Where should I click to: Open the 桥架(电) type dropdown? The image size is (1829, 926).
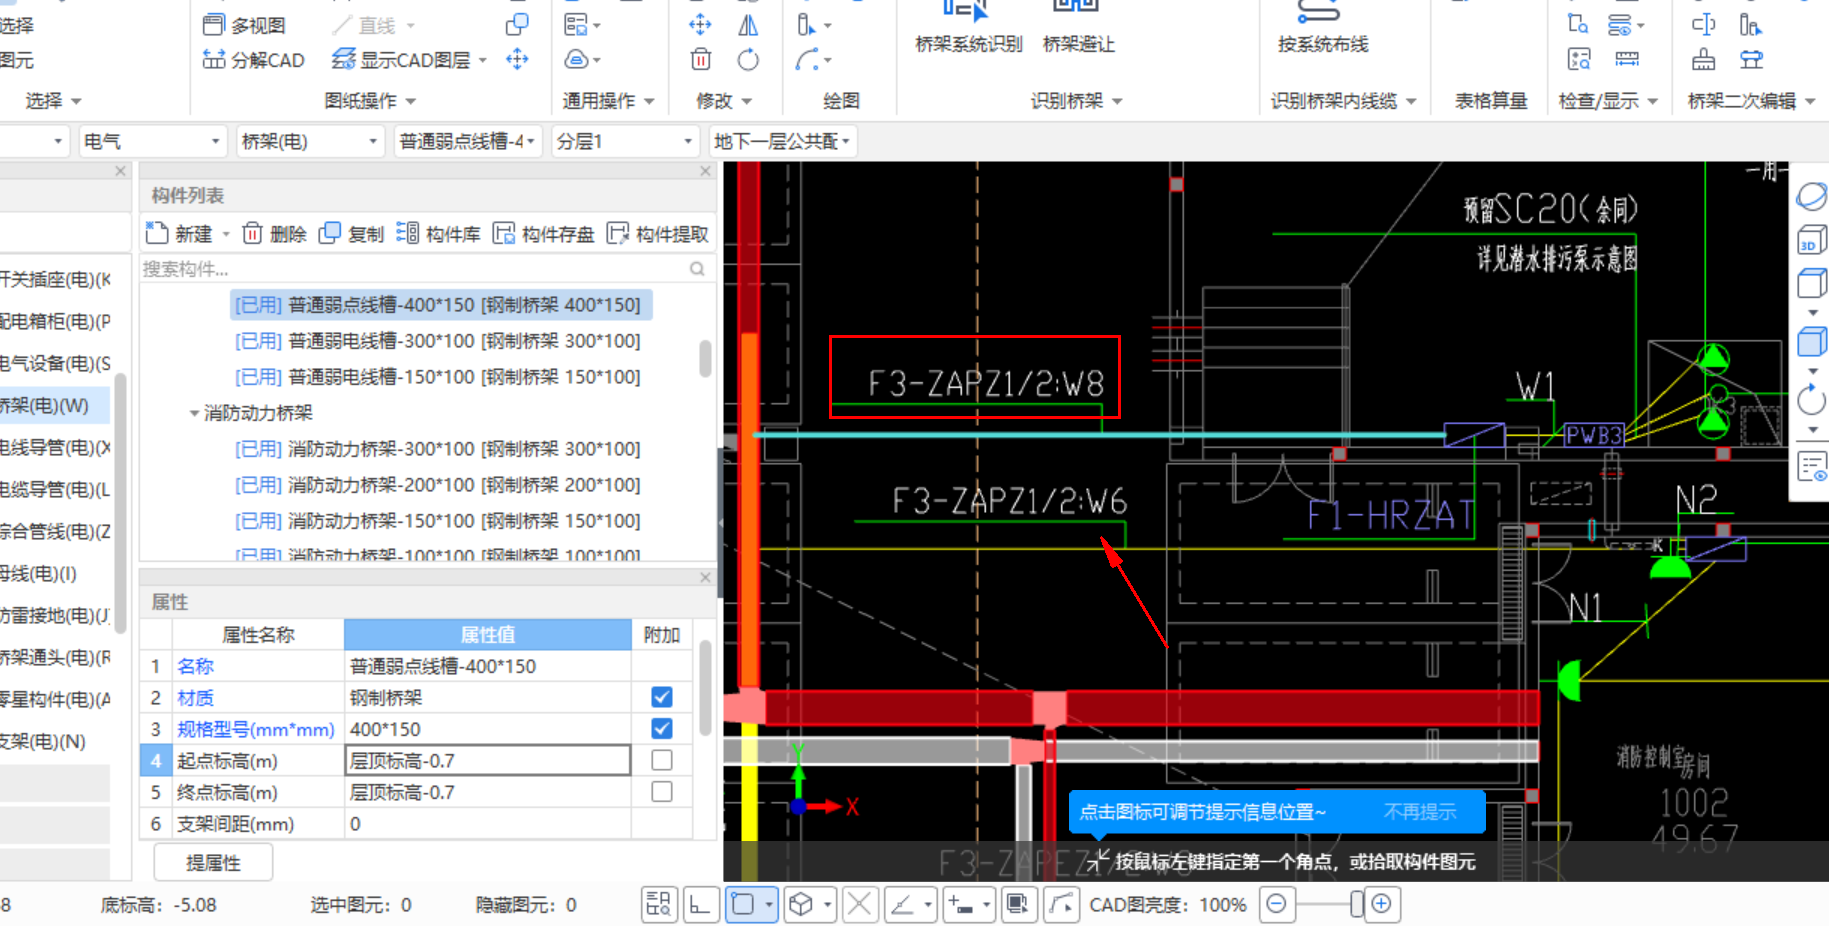[x=309, y=141]
